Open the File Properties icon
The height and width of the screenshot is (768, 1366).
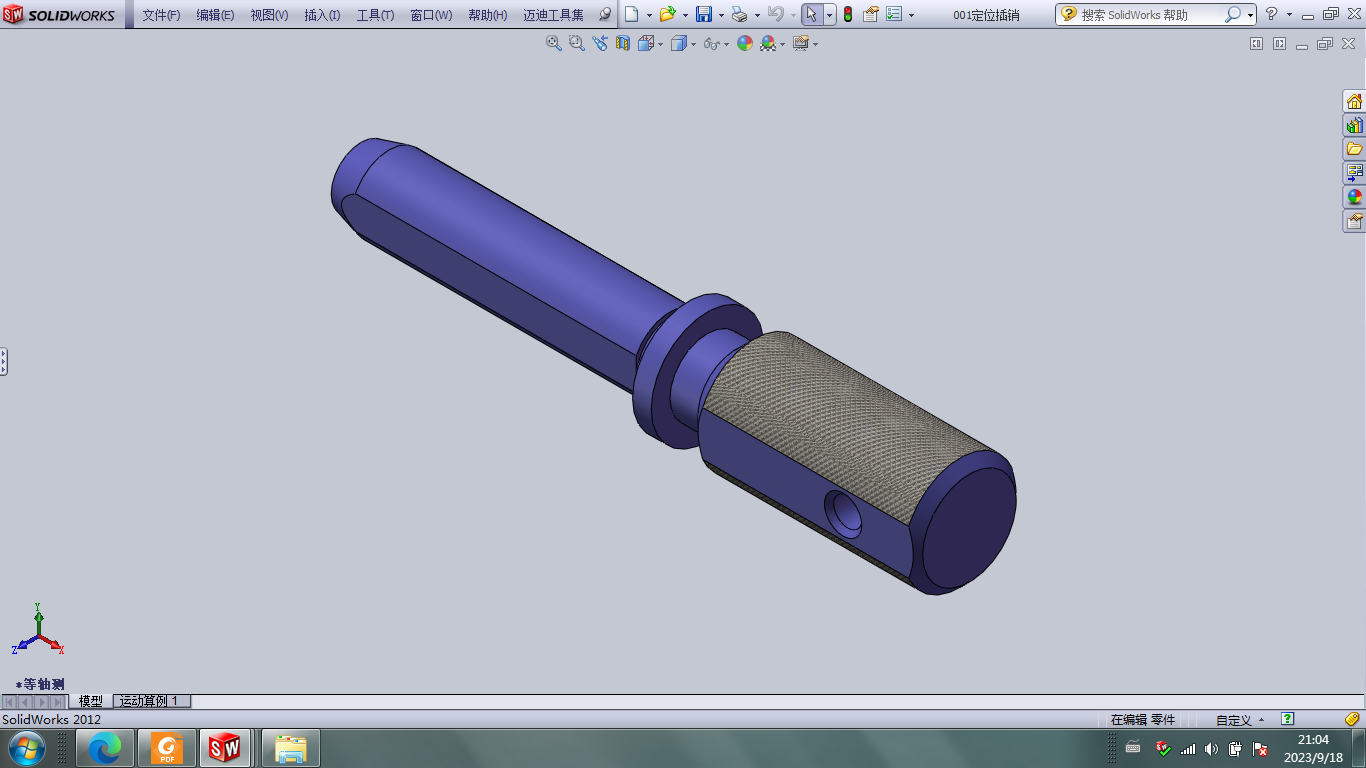pyautogui.click(x=870, y=14)
